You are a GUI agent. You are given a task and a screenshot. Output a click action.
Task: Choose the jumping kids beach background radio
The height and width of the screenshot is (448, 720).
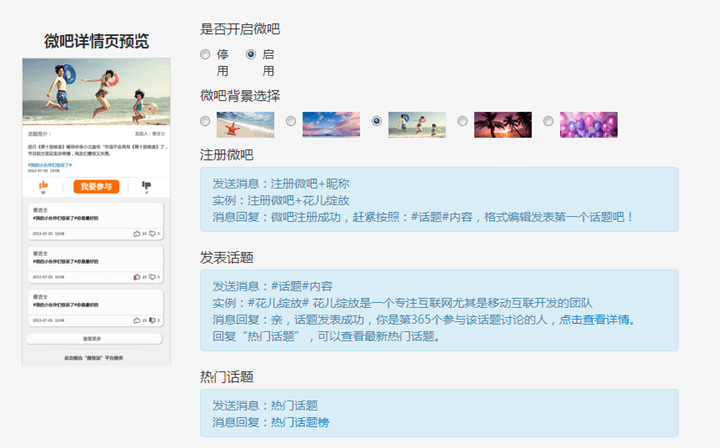377,121
